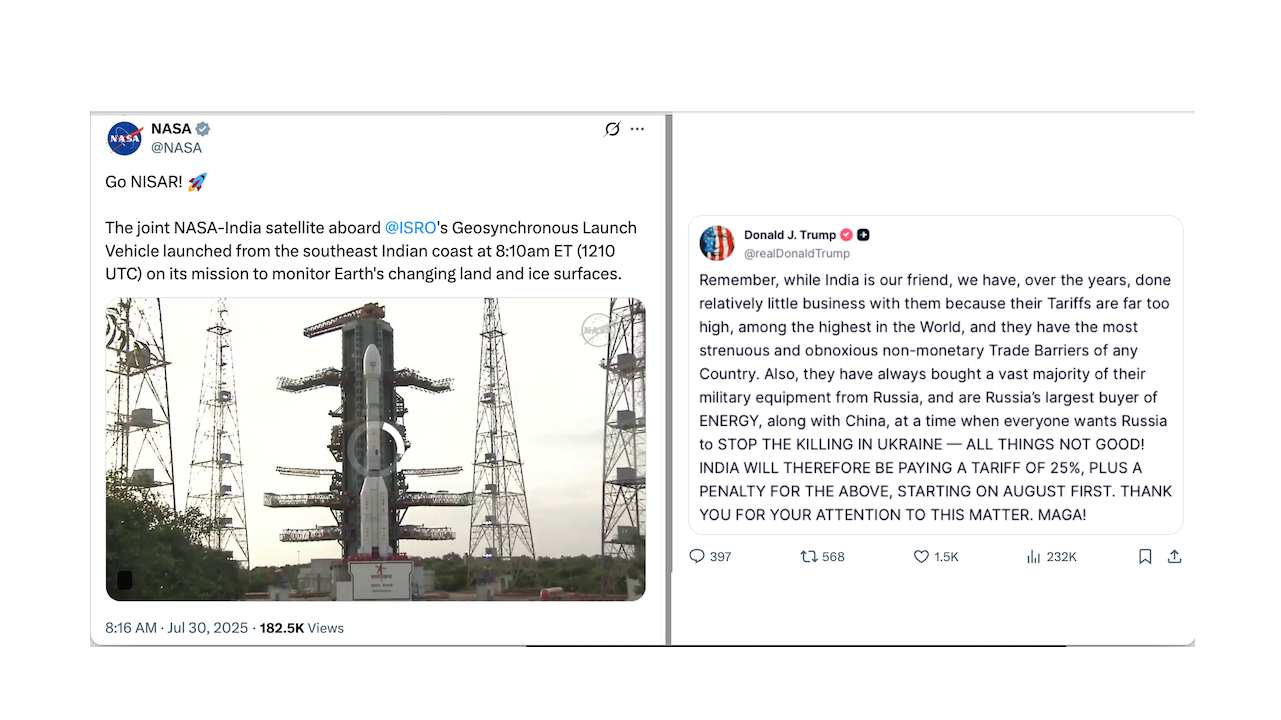
Task: Play the rocket launch video
Action: tap(375, 449)
